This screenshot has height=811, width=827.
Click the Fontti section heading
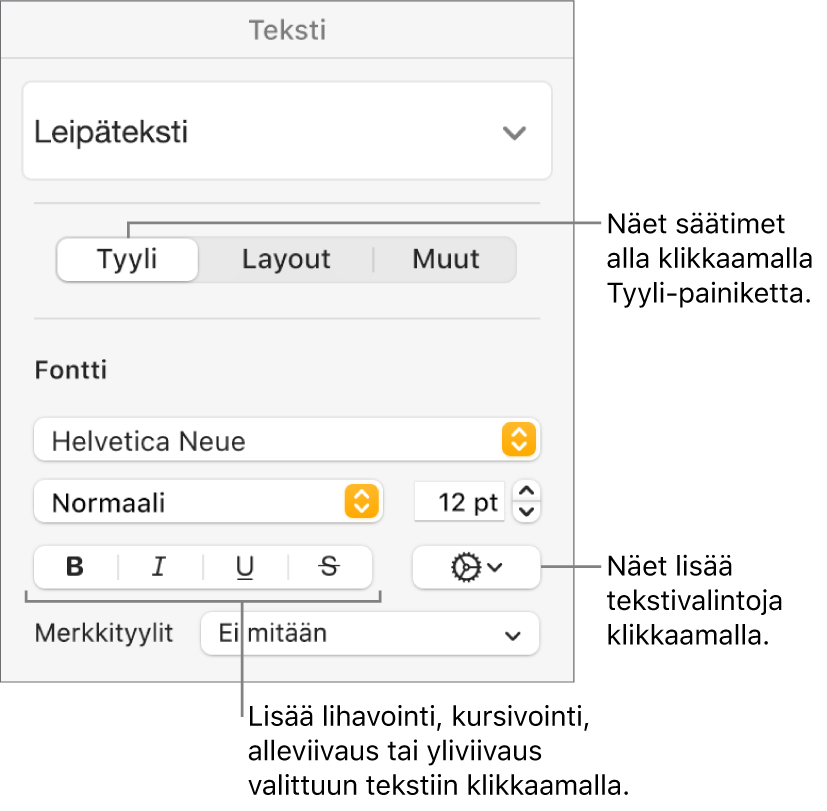[71, 370]
